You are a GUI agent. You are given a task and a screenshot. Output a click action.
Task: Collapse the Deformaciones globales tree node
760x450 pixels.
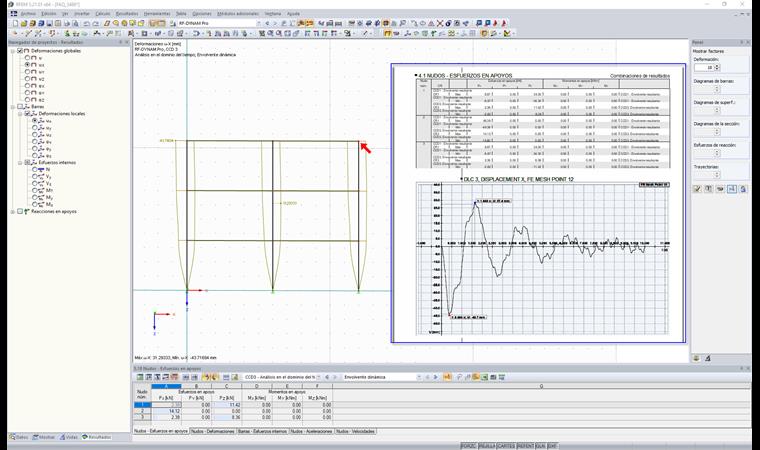pos(13,50)
